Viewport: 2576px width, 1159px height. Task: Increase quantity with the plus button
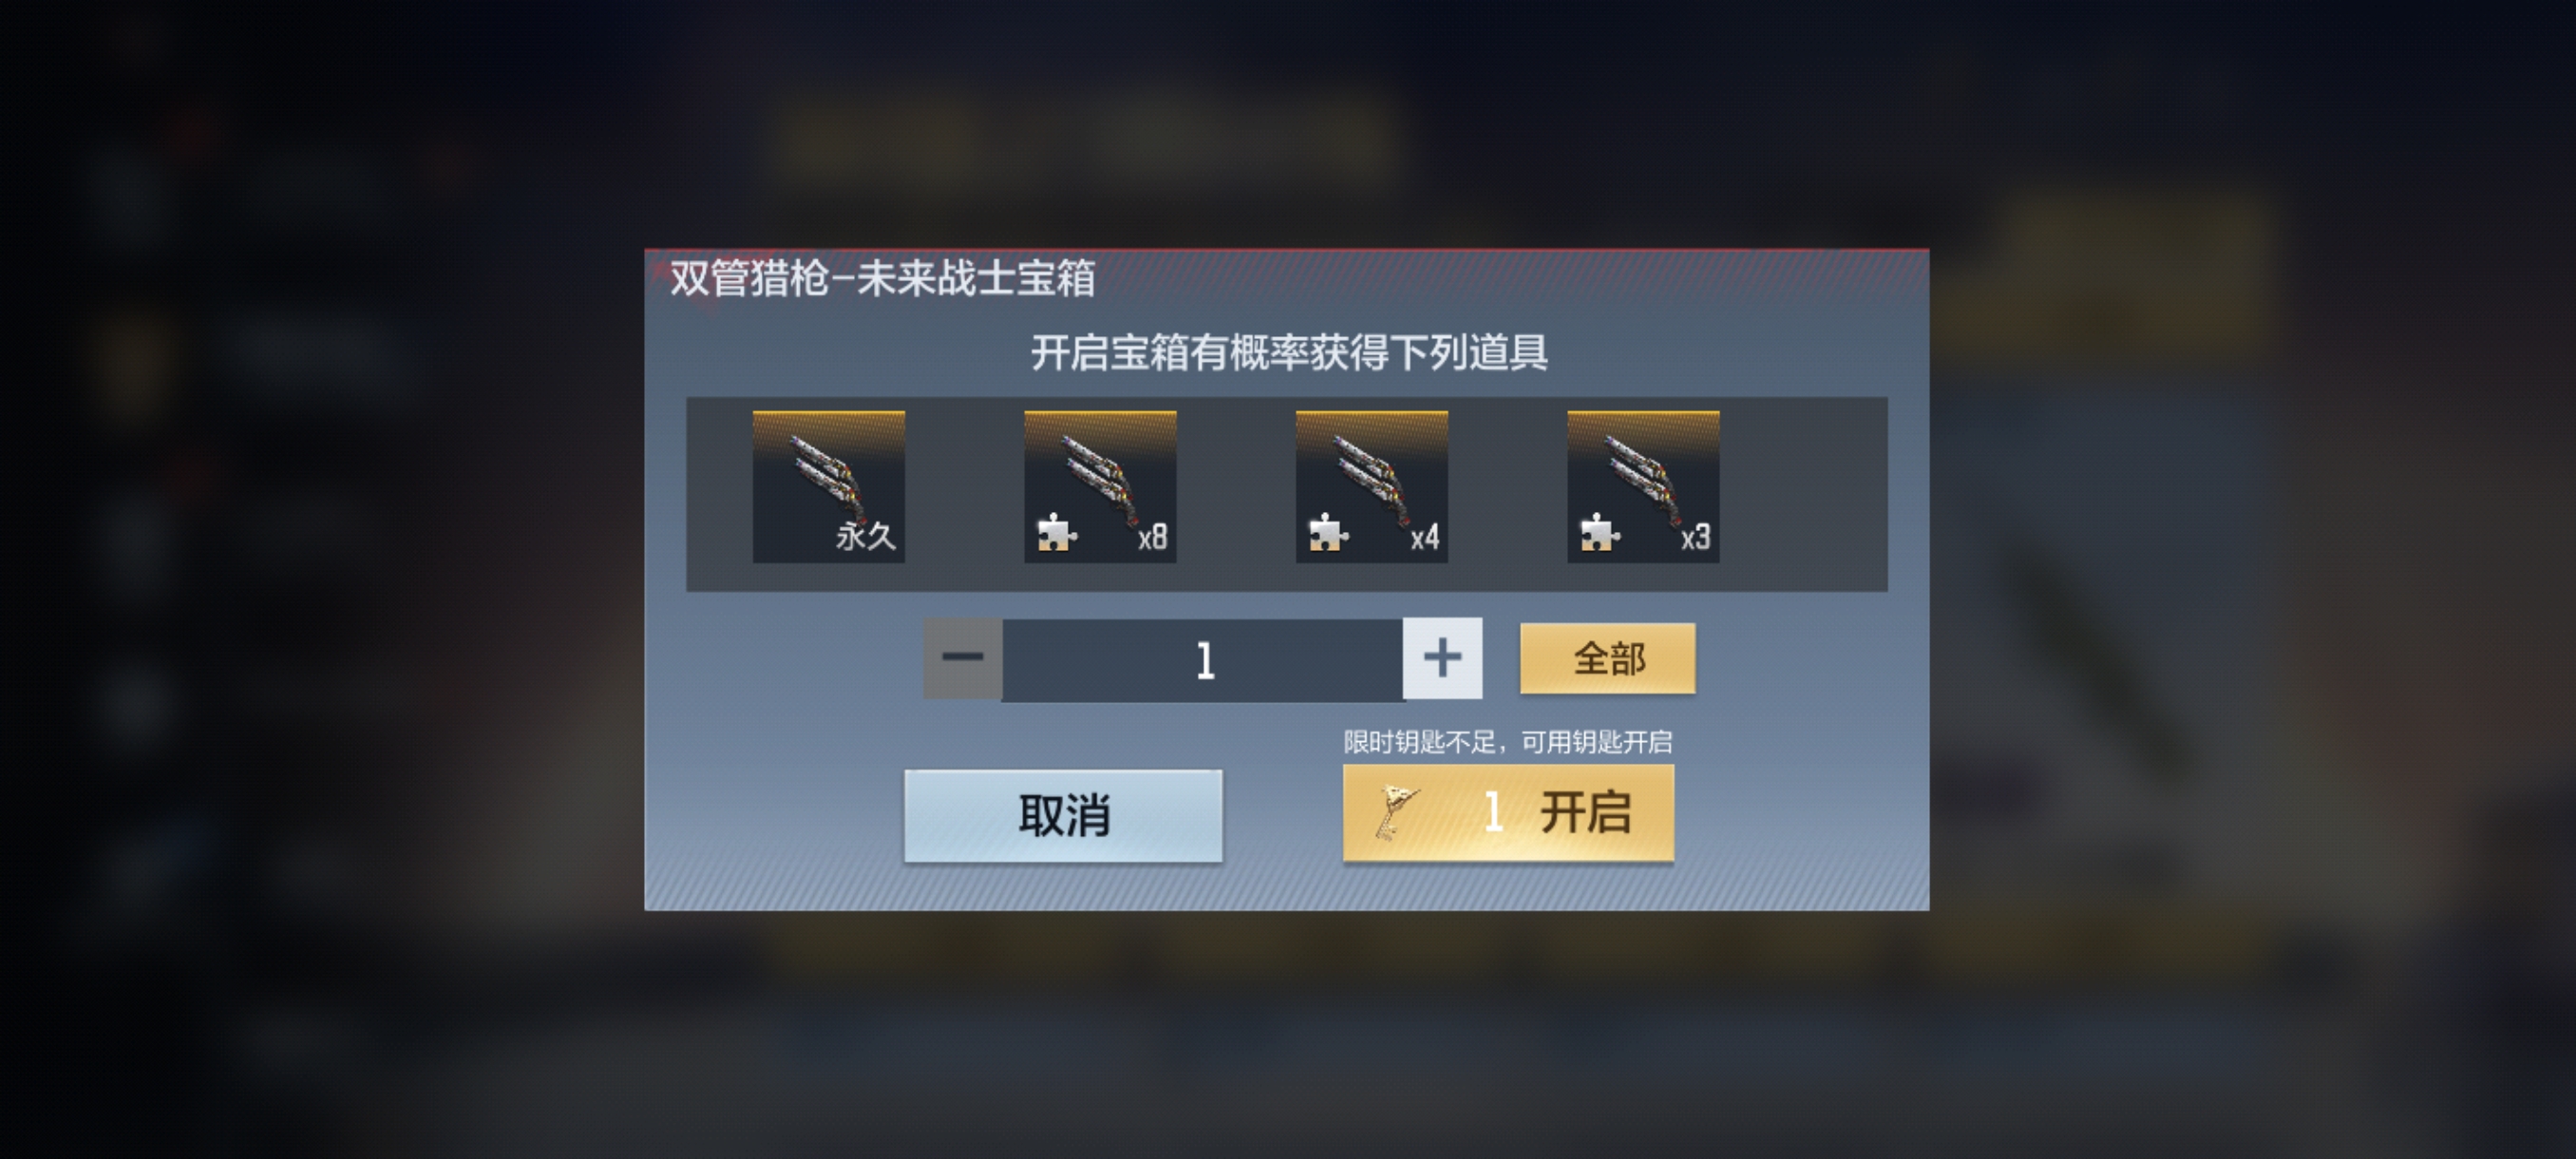(1442, 658)
